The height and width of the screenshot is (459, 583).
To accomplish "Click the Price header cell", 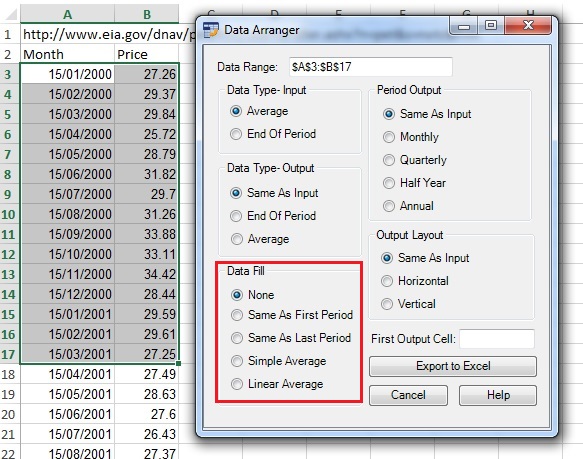I will click(x=147, y=54).
